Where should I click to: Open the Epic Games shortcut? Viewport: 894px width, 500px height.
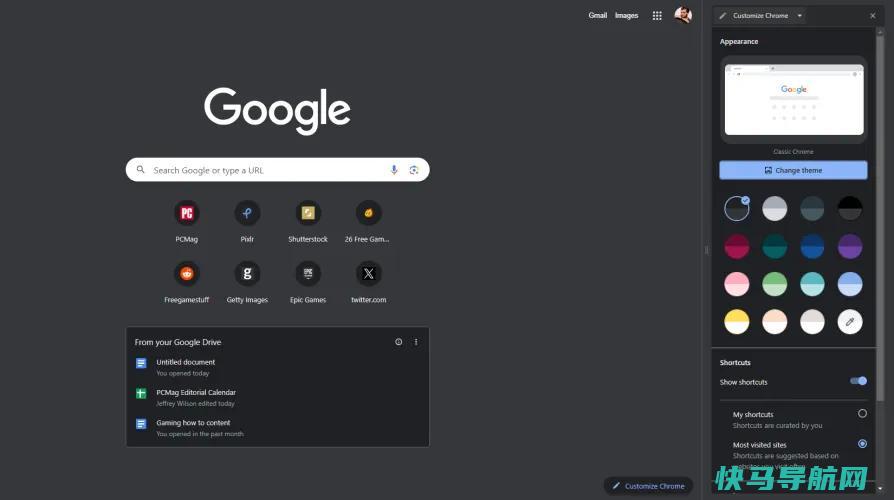(x=308, y=282)
